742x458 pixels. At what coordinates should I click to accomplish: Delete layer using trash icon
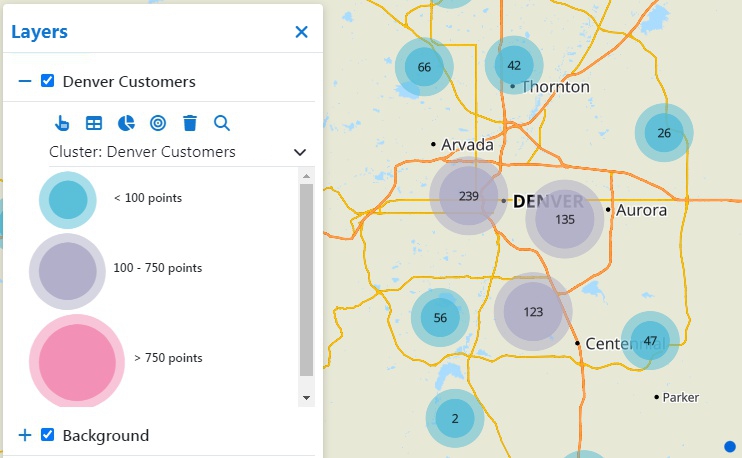[190, 123]
